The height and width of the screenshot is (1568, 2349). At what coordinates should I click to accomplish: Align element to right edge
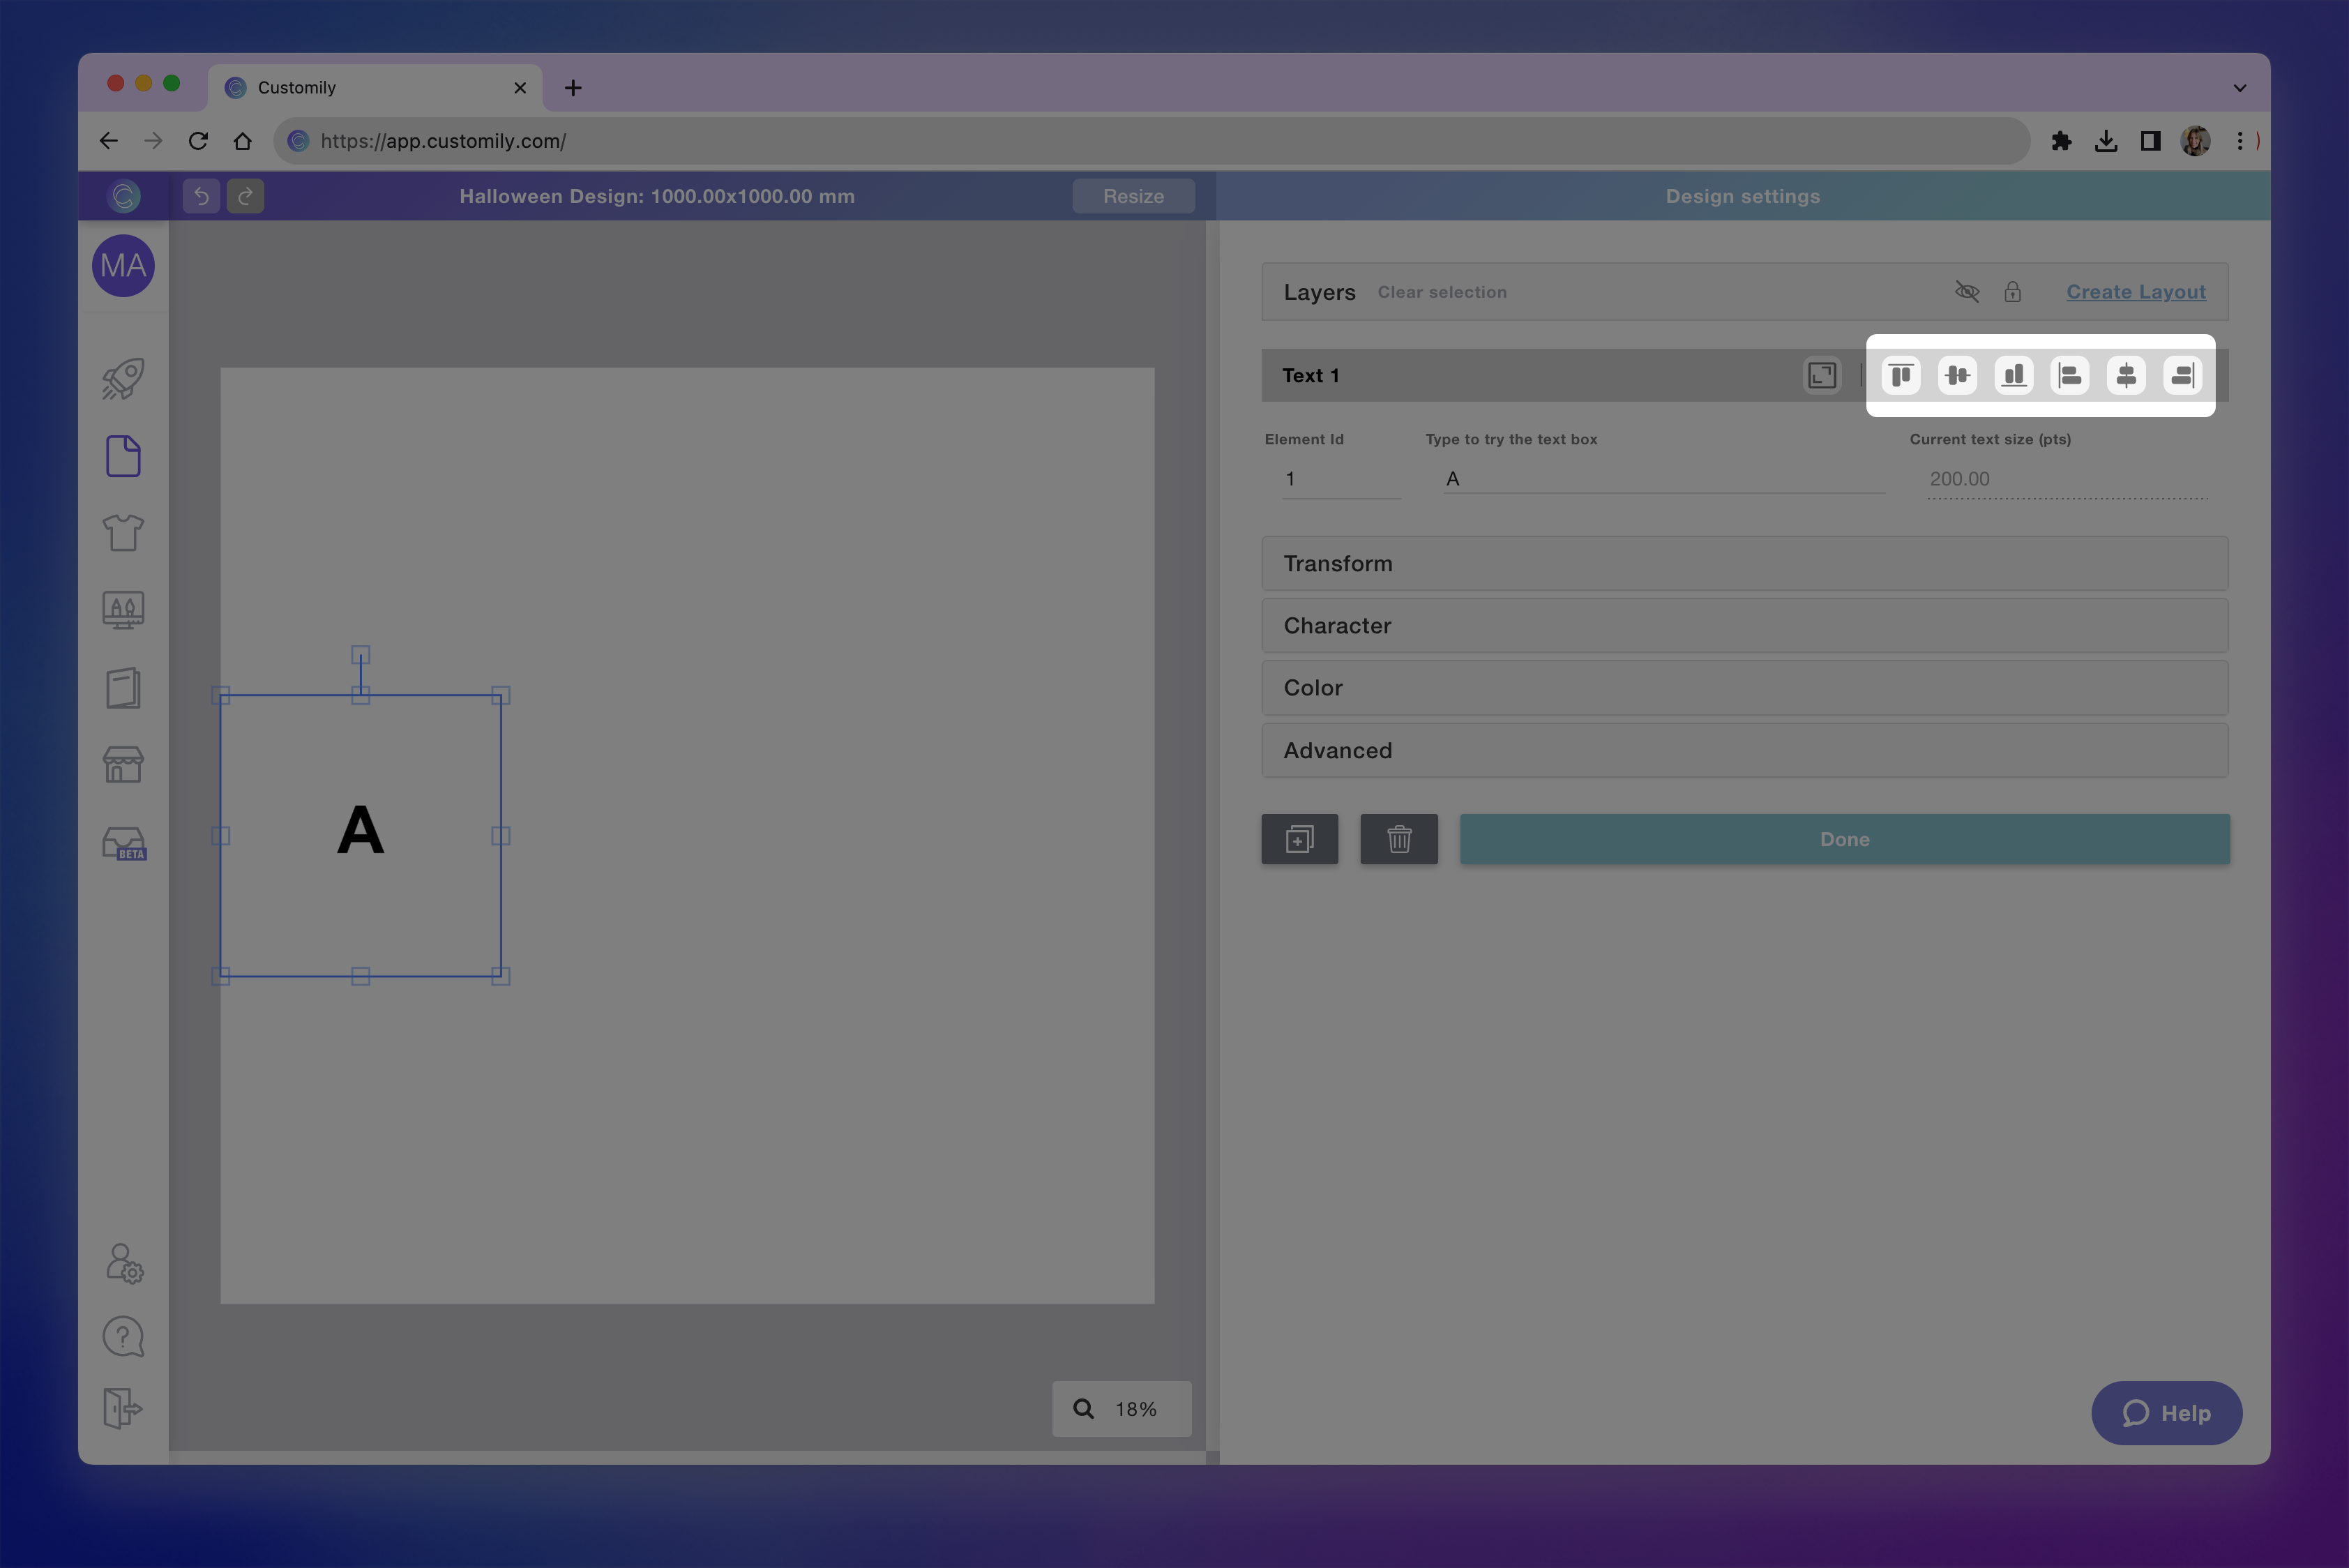2182,375
